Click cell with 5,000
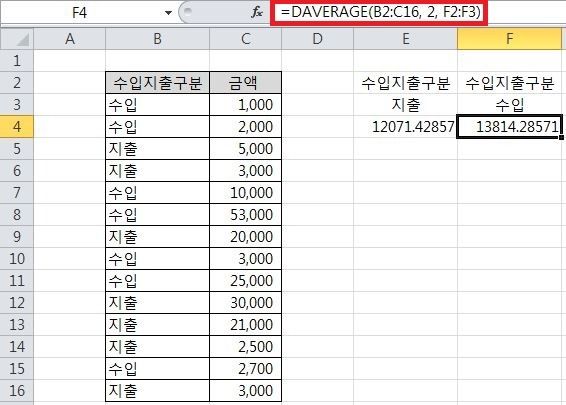 coord(245,149)
